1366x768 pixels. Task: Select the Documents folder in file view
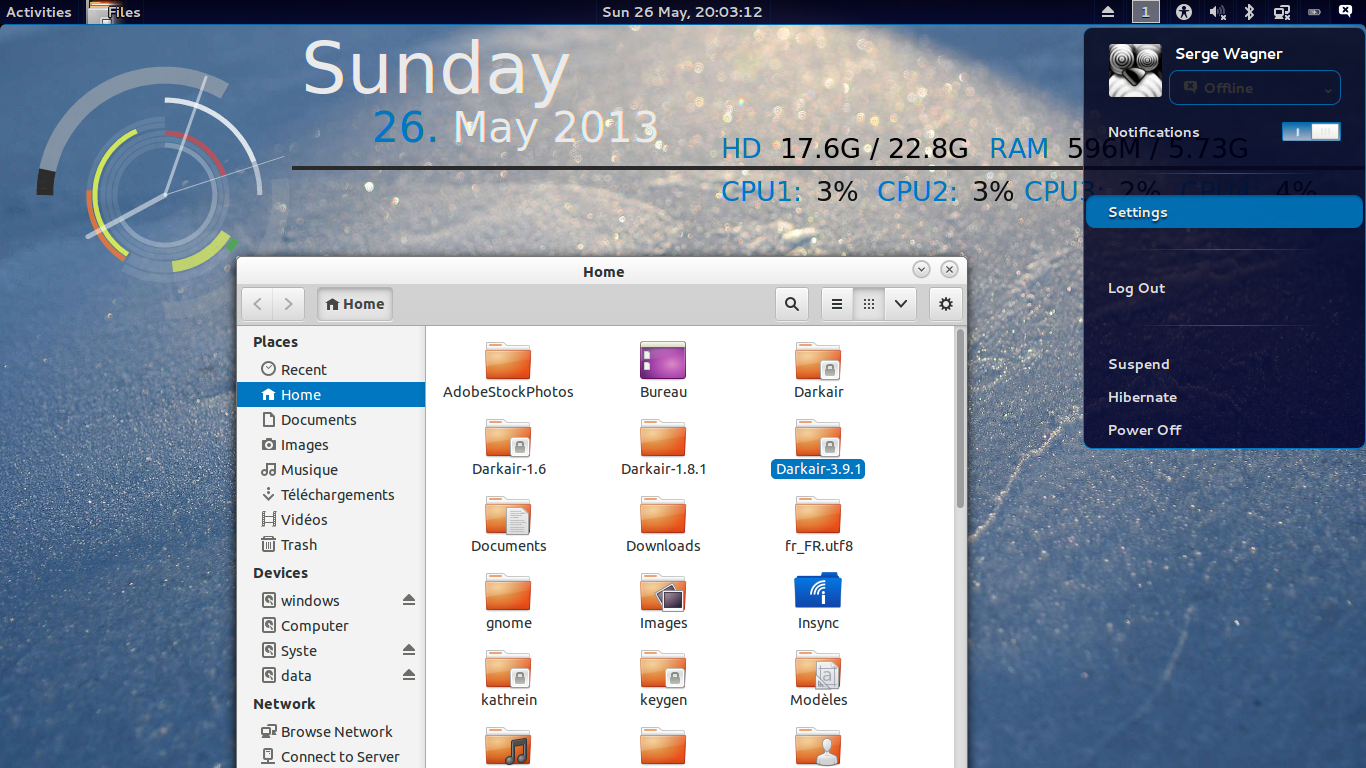508,524
